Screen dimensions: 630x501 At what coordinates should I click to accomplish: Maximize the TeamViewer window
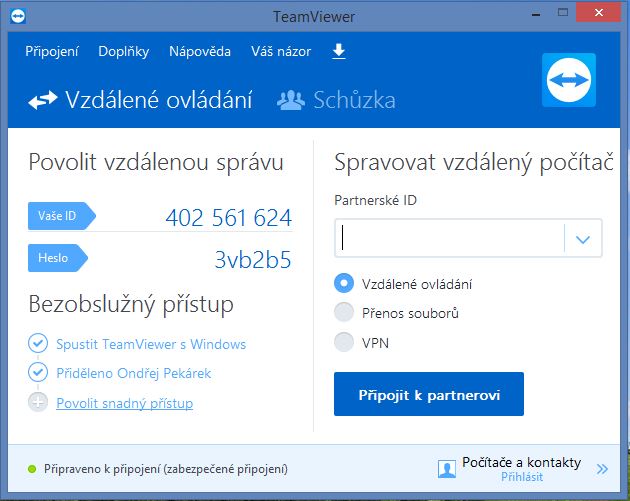point(563,12)
